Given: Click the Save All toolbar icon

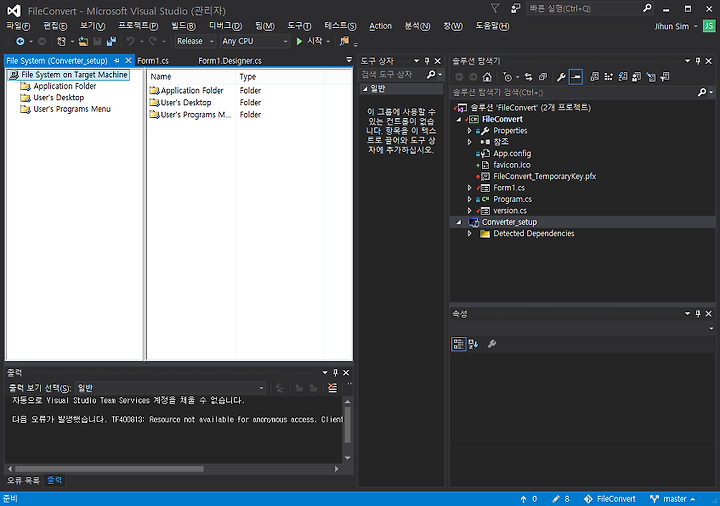Looking at the screenshot, I should point(111,41).
